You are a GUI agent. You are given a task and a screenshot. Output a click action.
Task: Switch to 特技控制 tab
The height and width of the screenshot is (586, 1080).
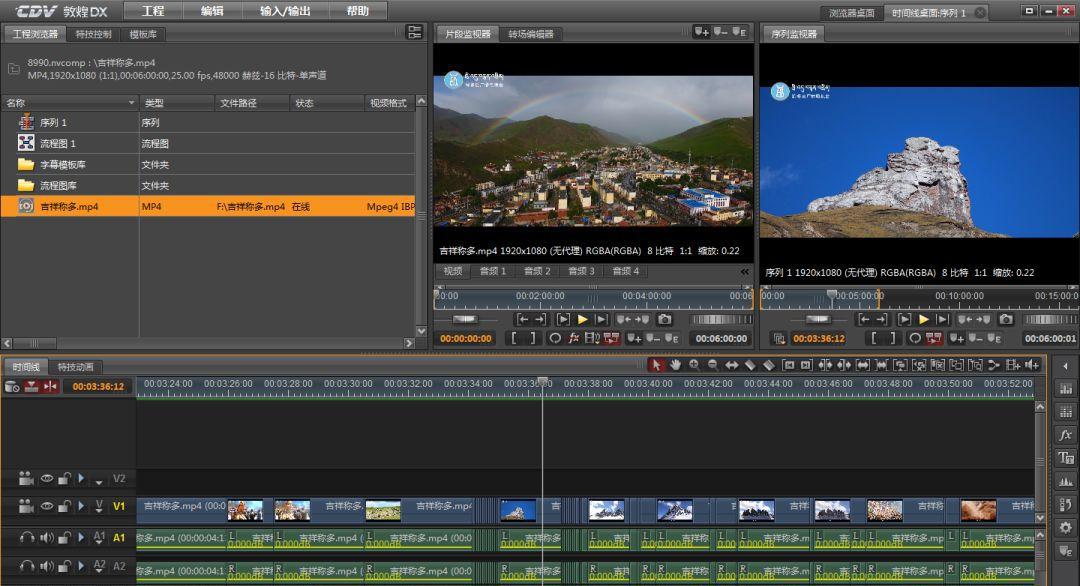(93, 34)
